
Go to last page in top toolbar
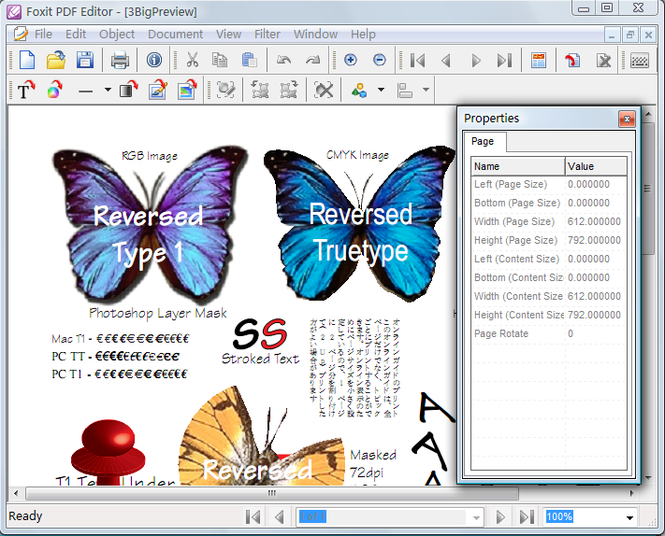click(x=504, y=60)
